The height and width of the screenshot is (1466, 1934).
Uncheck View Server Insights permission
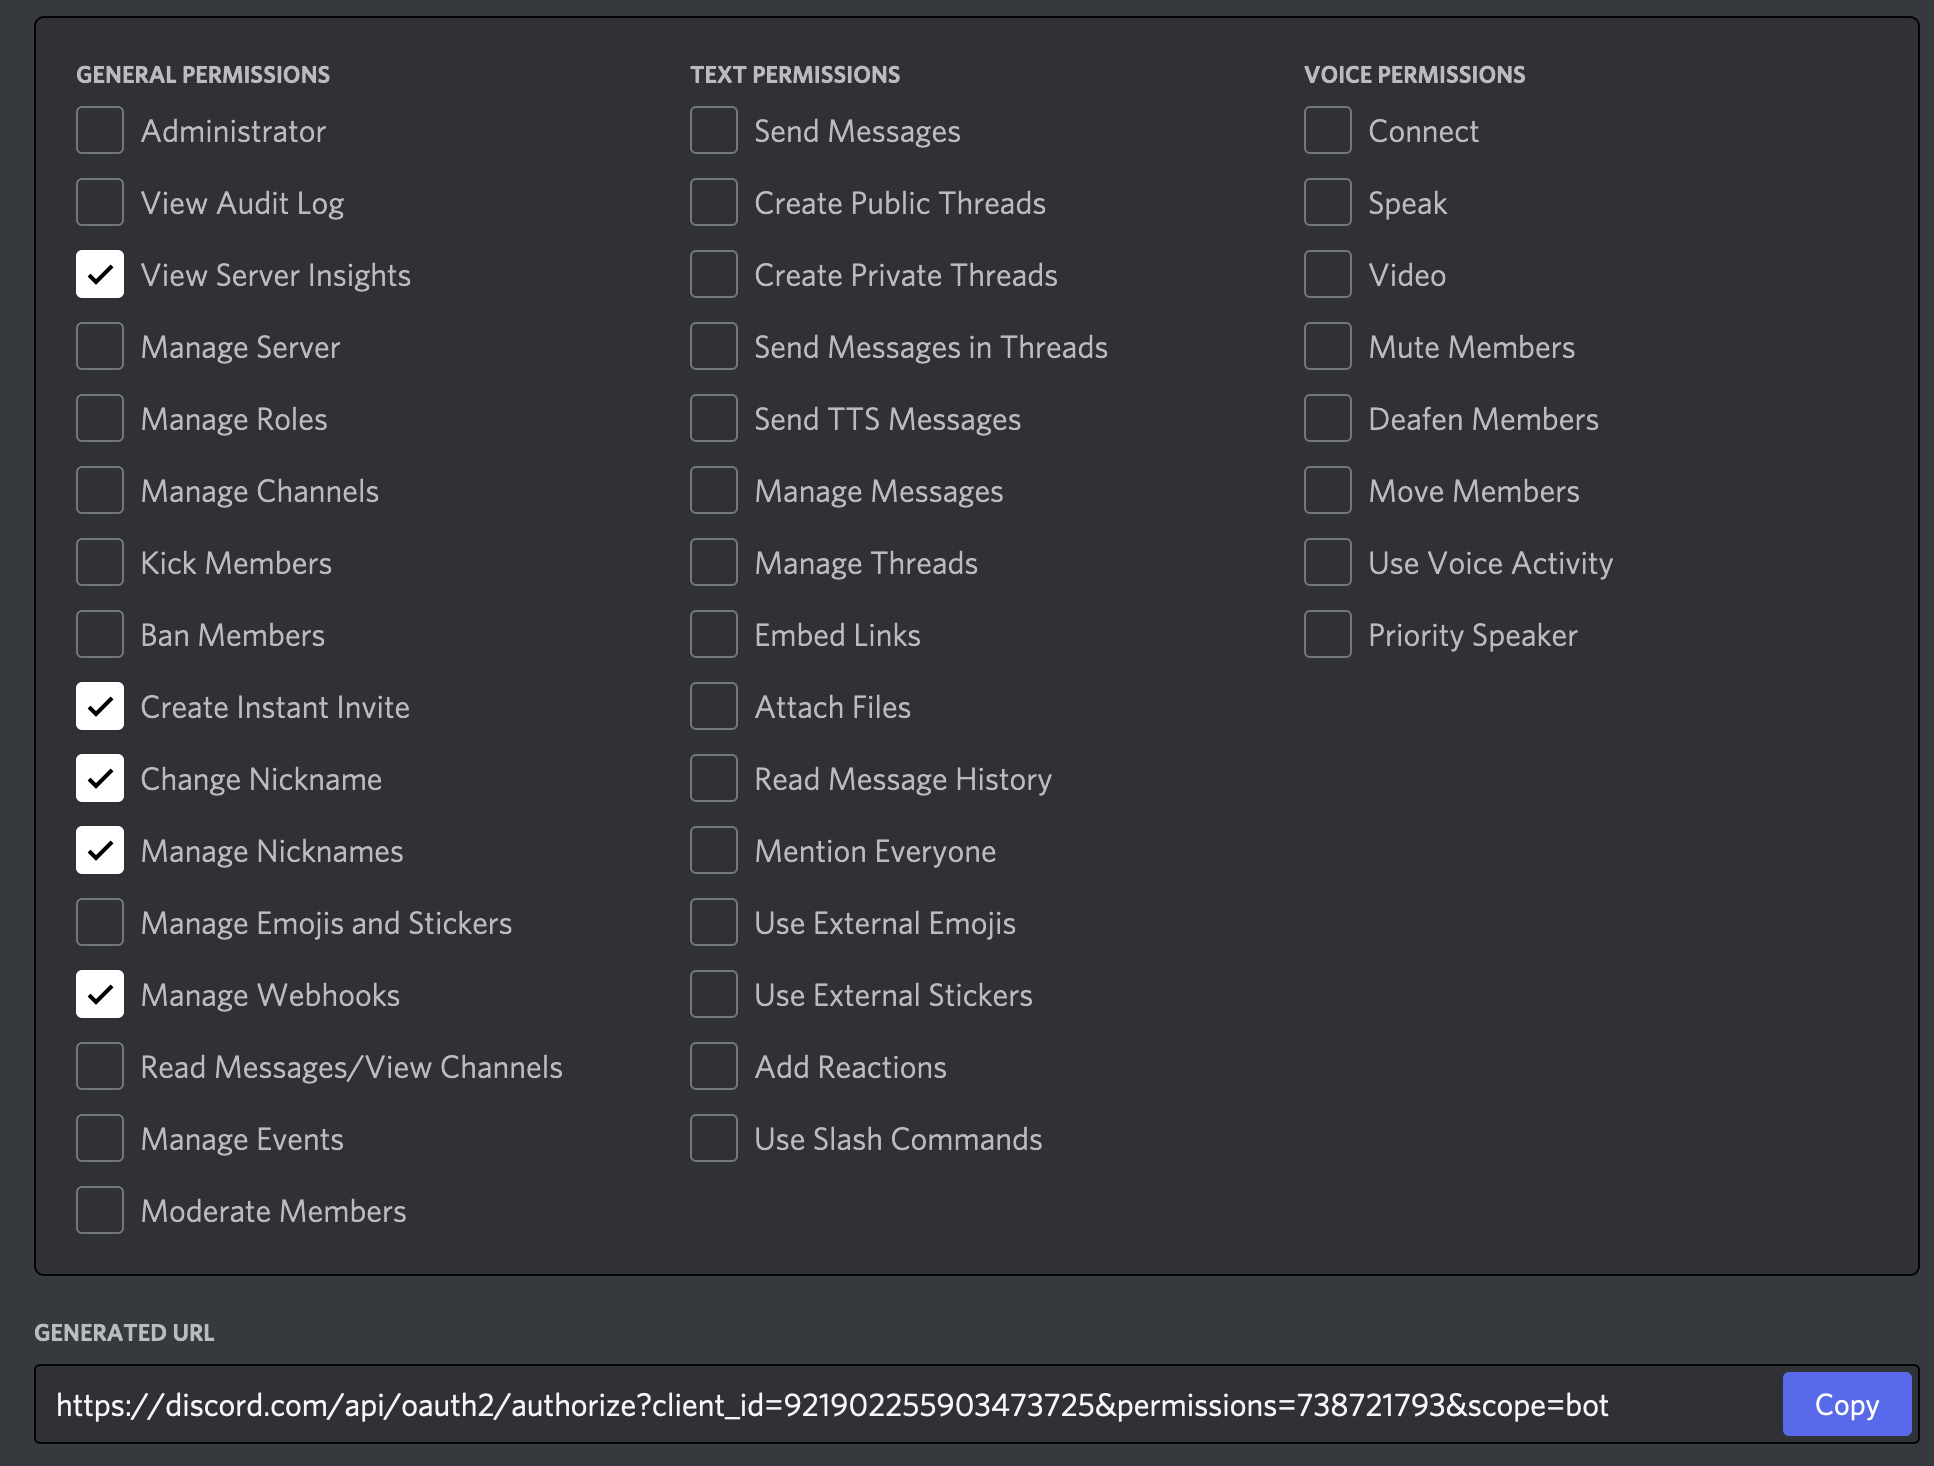[x=100, y=274]
